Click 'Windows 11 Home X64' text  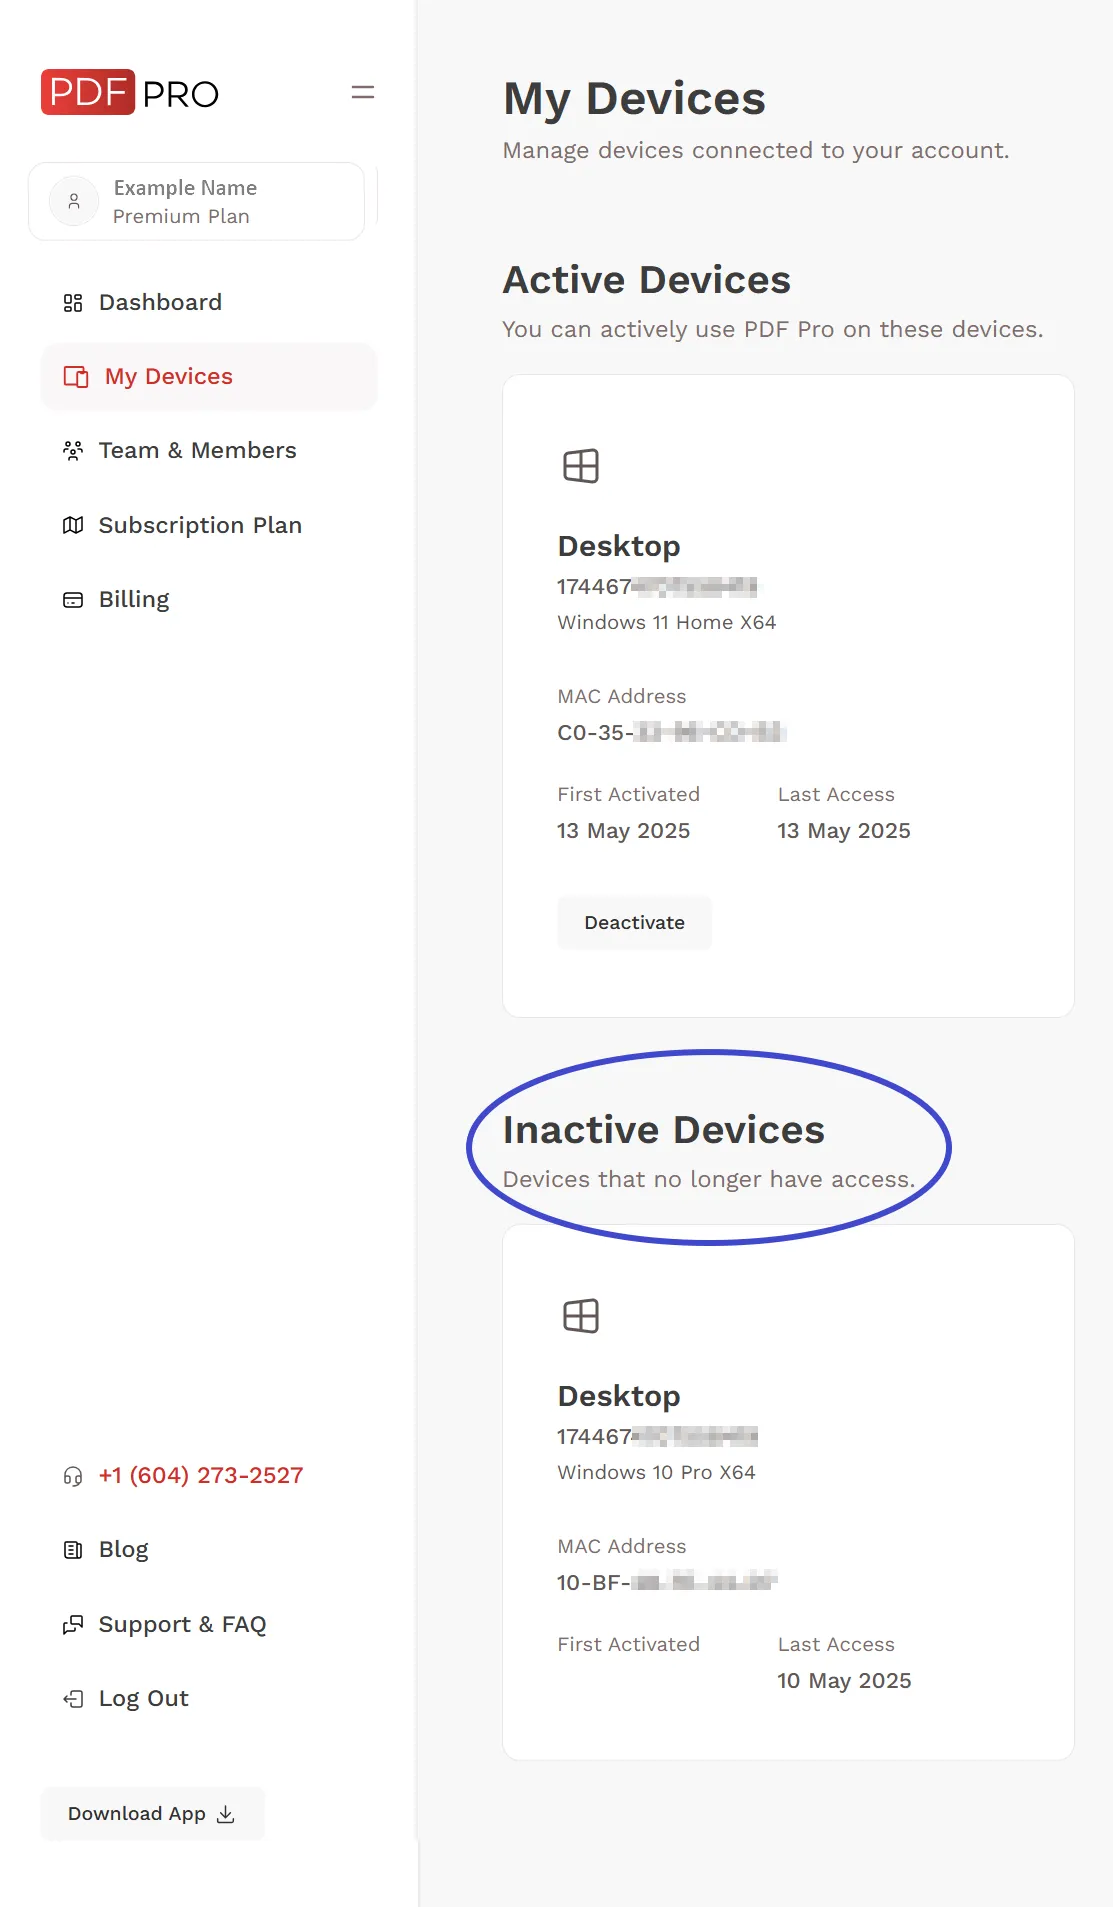[x=667, y=622]
